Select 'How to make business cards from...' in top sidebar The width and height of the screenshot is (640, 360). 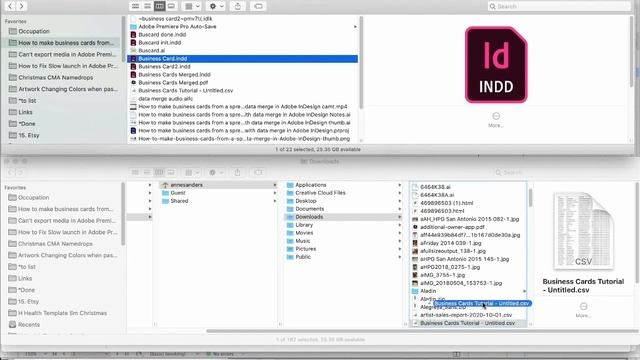coord(61,42)
